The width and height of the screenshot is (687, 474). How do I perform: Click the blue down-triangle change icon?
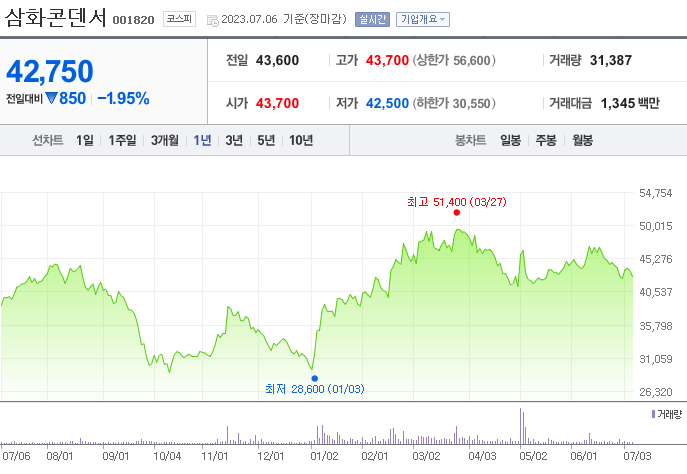51,98
